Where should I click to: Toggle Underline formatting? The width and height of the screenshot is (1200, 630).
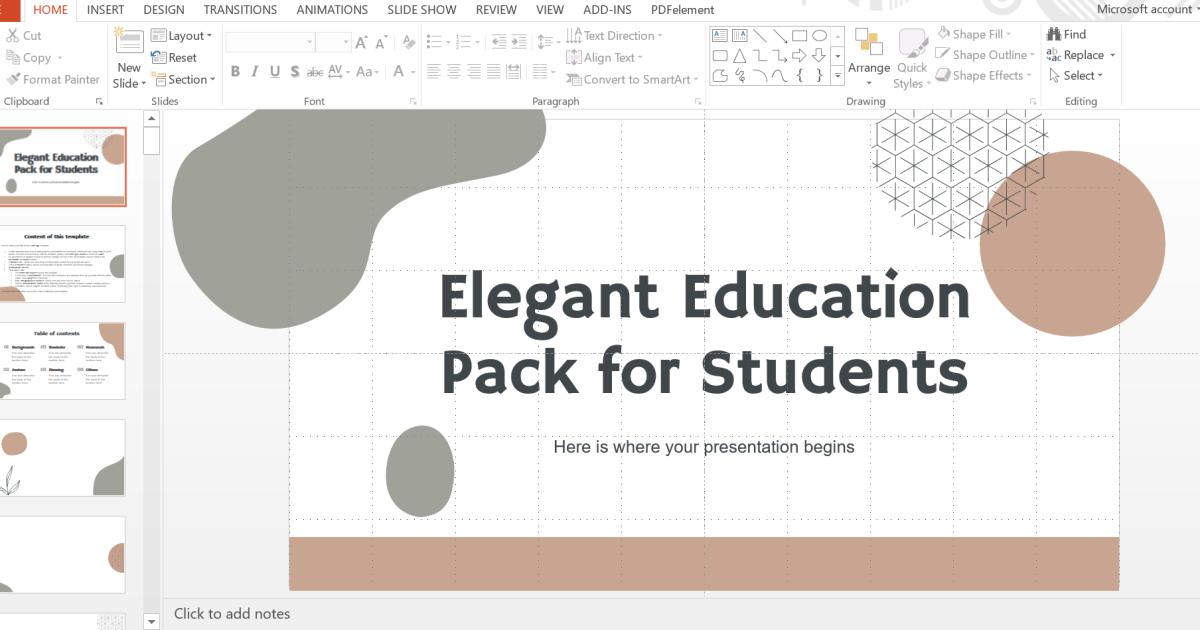275,72
